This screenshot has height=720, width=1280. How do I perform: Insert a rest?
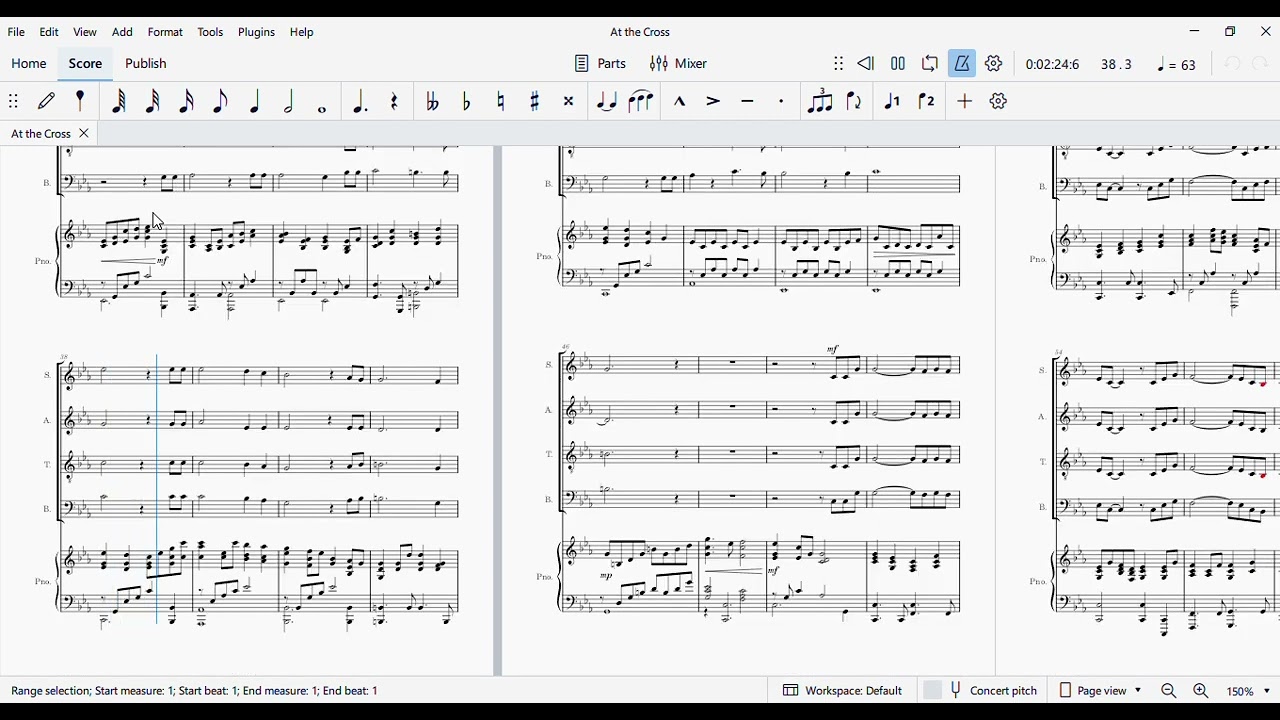click(x=395, y=101)
